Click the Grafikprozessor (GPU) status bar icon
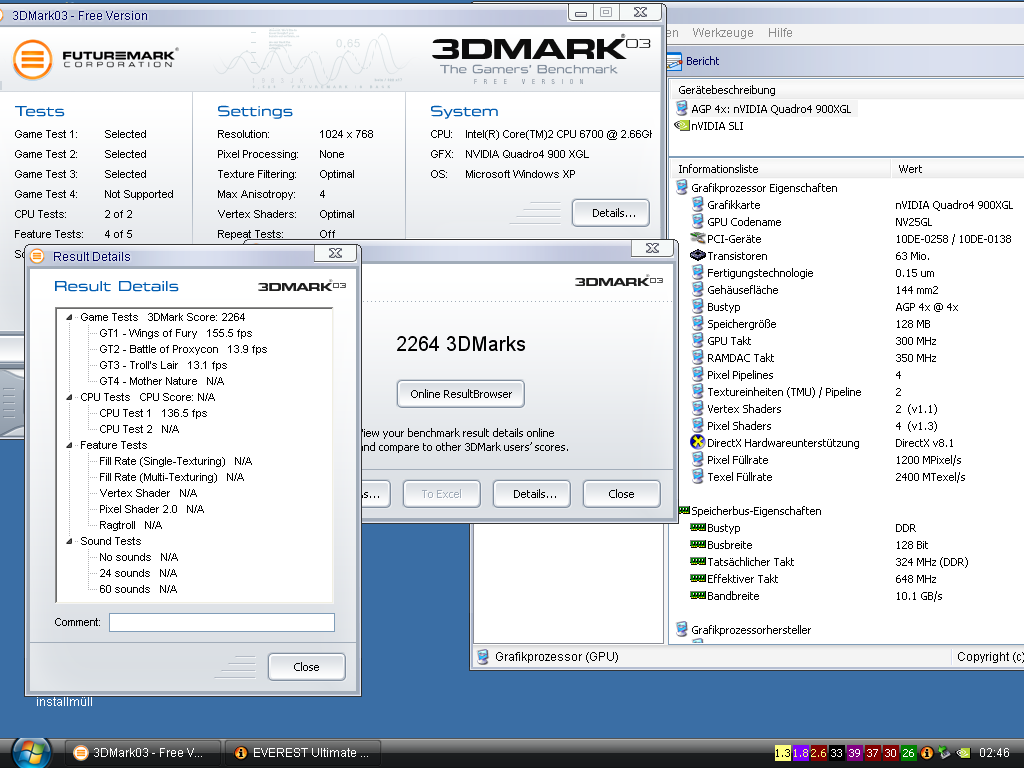 [483, 656]
